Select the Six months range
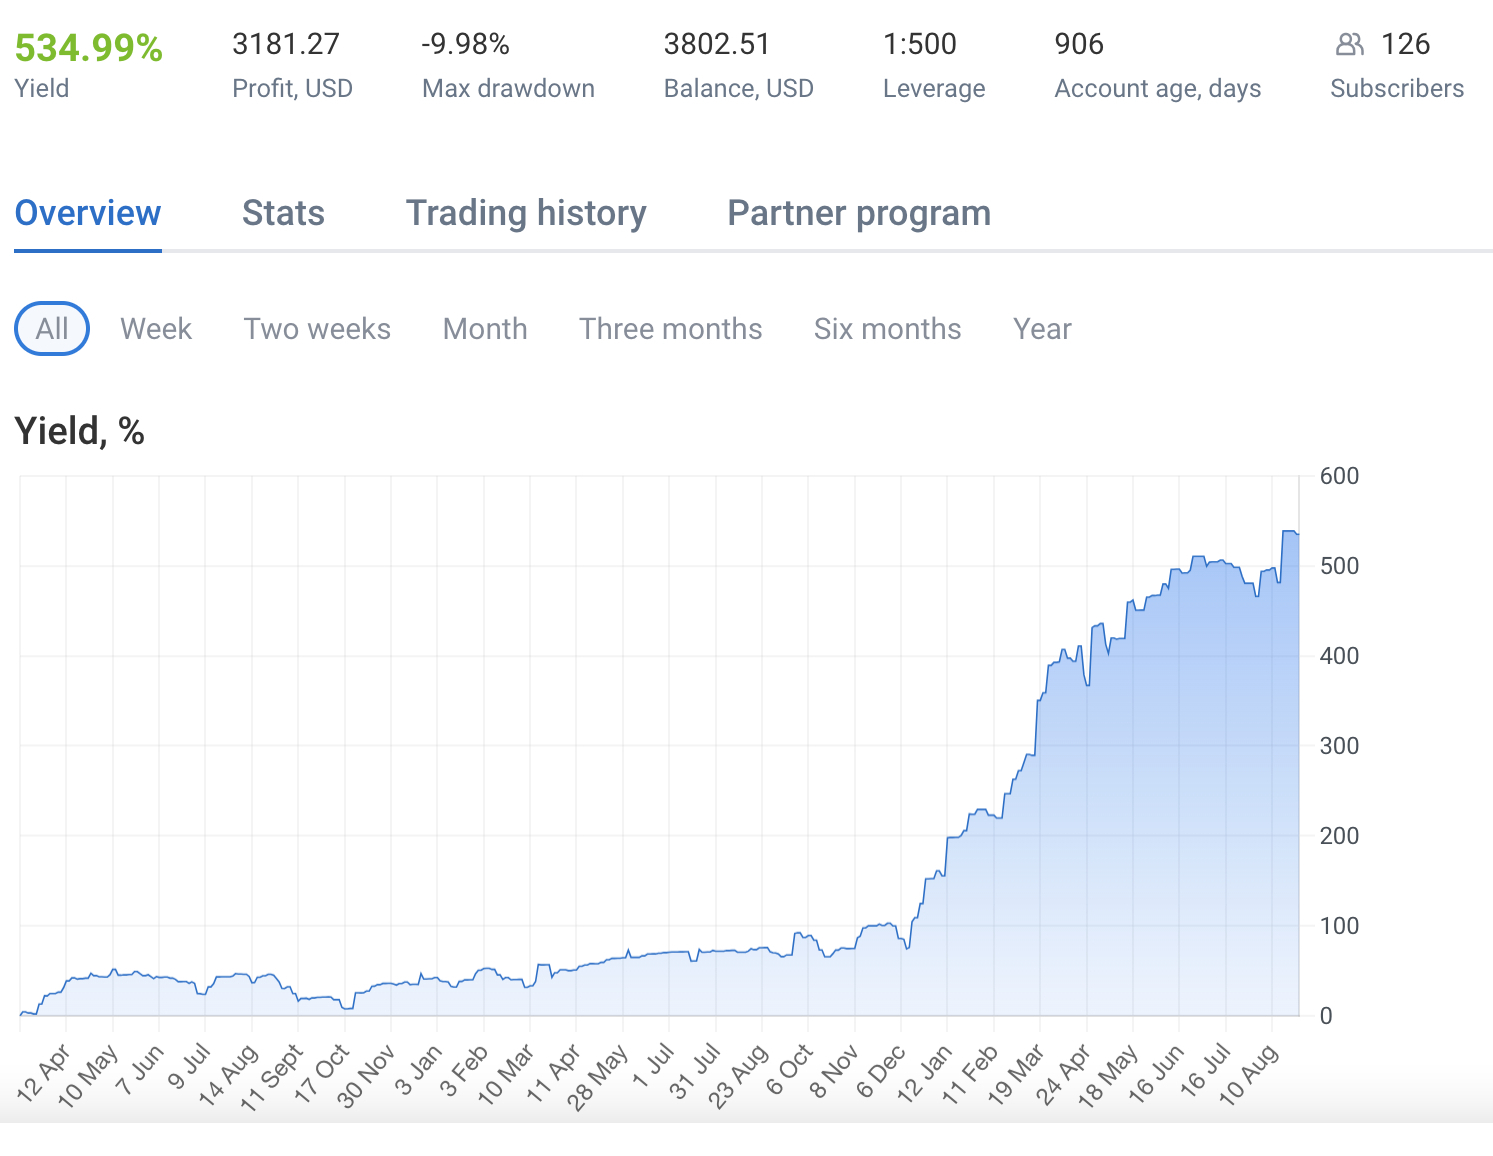The image size is (1493, 1156). (888, 329)
